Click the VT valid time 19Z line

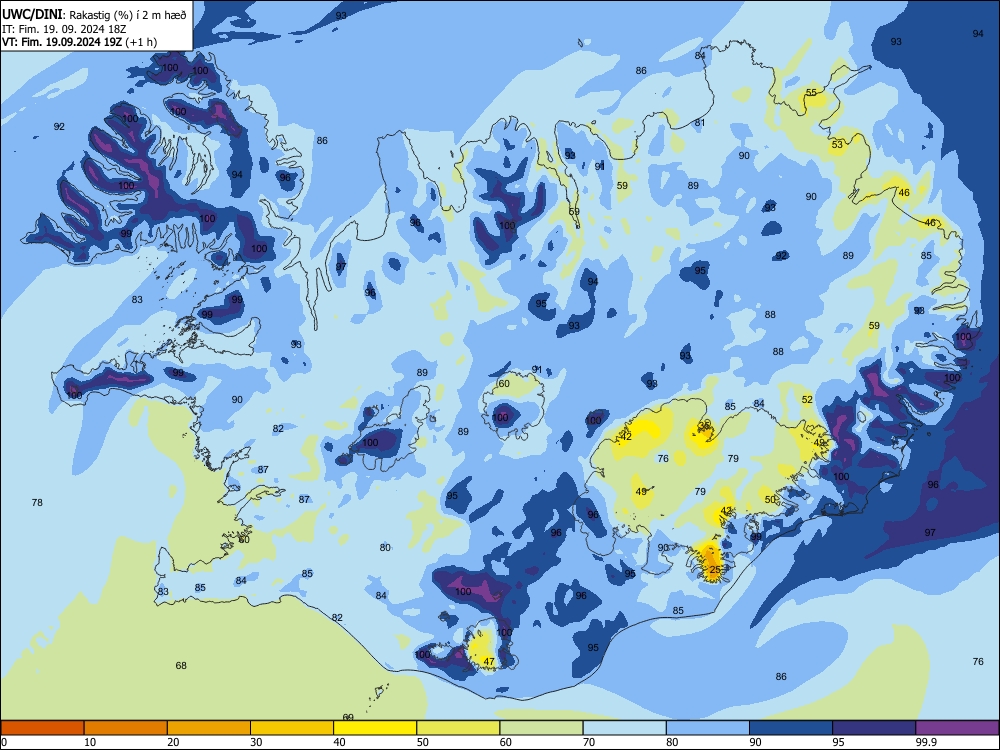tap(80, 42)
